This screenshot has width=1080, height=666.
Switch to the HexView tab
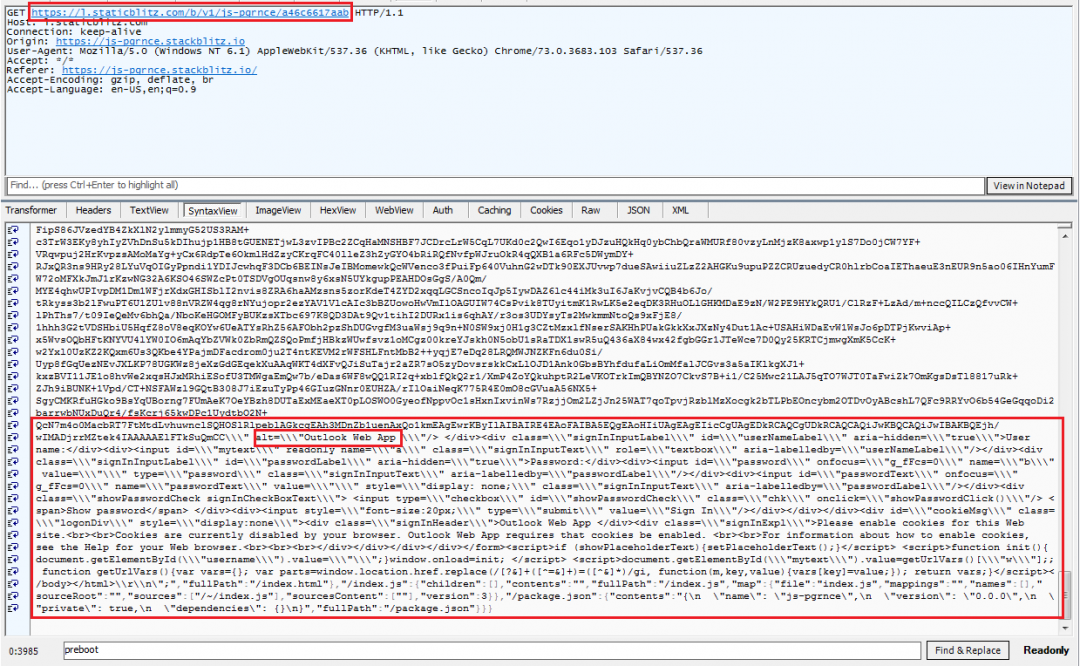point(337,210)
